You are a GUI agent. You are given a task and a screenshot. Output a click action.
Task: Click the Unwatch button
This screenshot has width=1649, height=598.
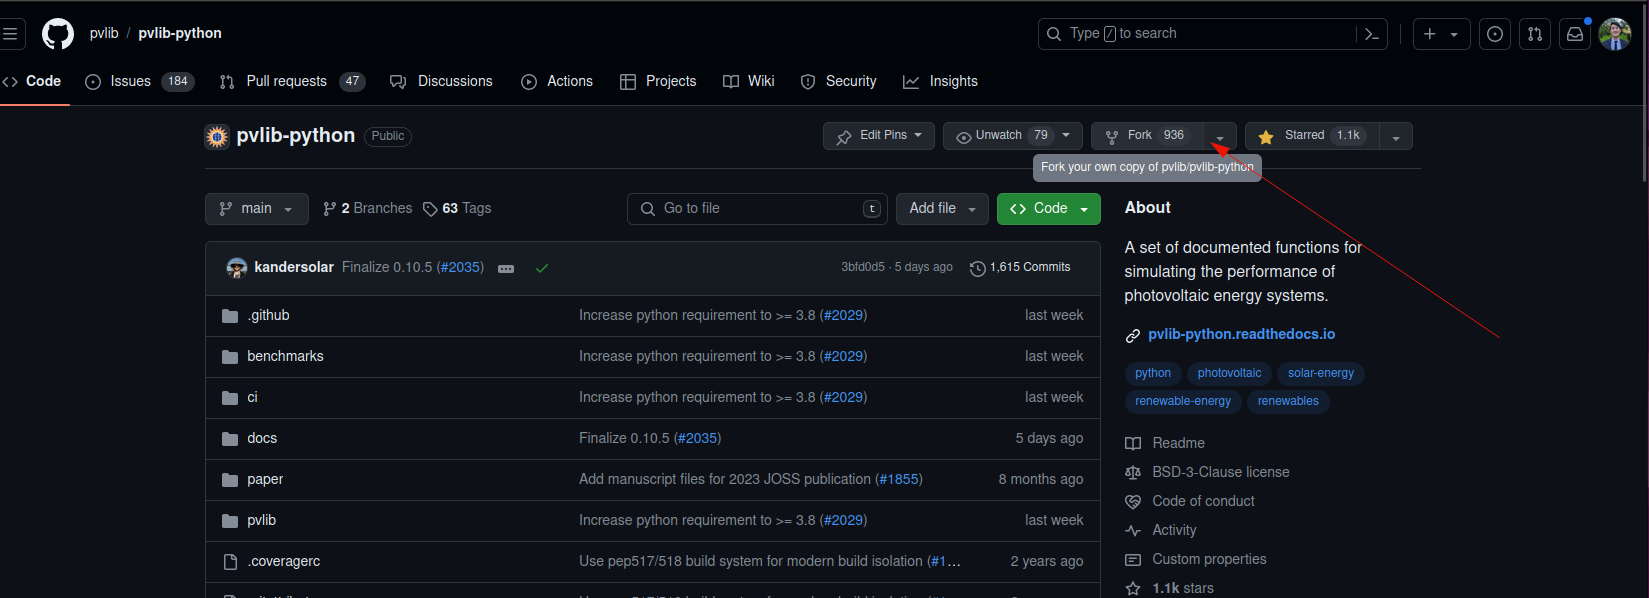click(x=1012, y=136)
